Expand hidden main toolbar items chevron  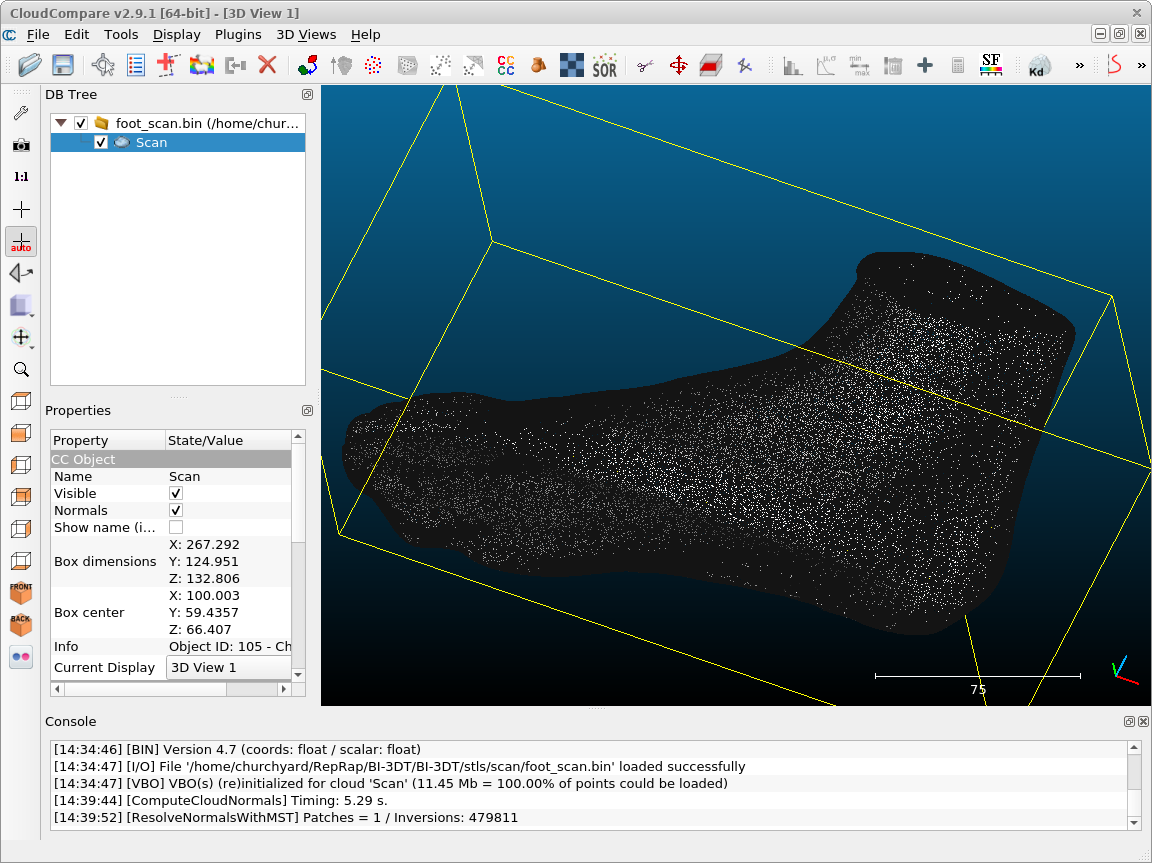pos(1079,65)
